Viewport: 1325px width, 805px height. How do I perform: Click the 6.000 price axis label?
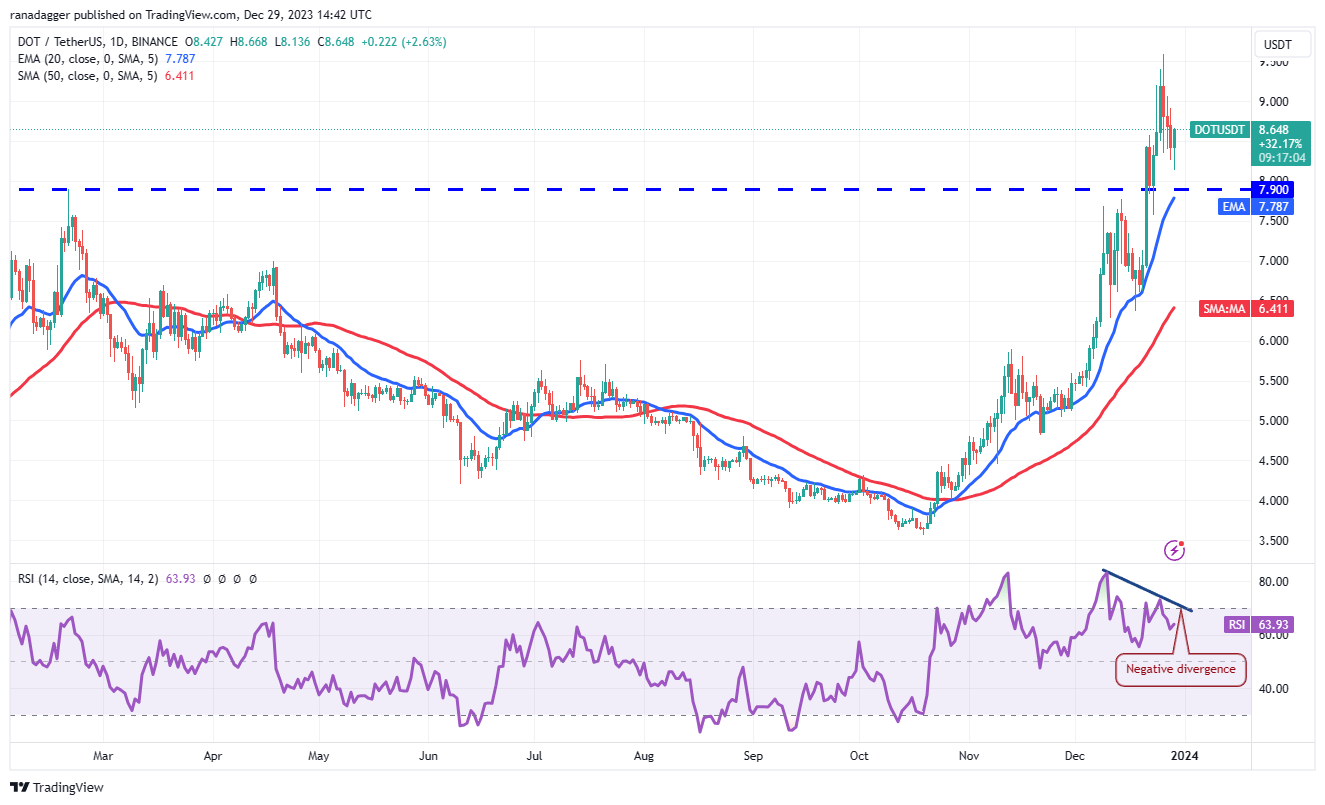pos(1274,341)
